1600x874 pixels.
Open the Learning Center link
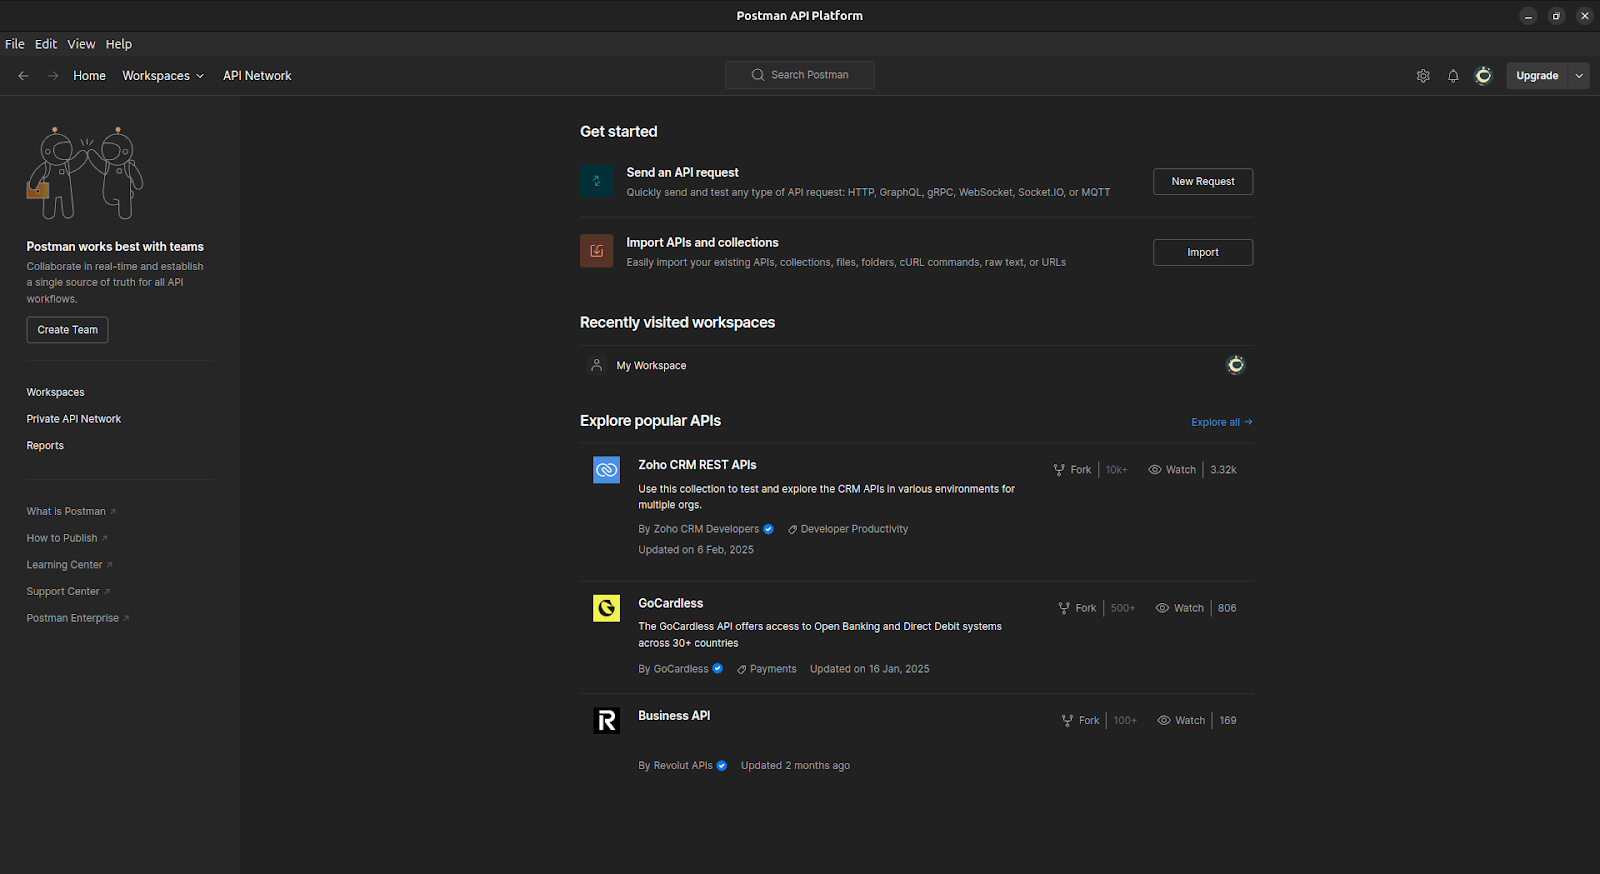(69, 565)
